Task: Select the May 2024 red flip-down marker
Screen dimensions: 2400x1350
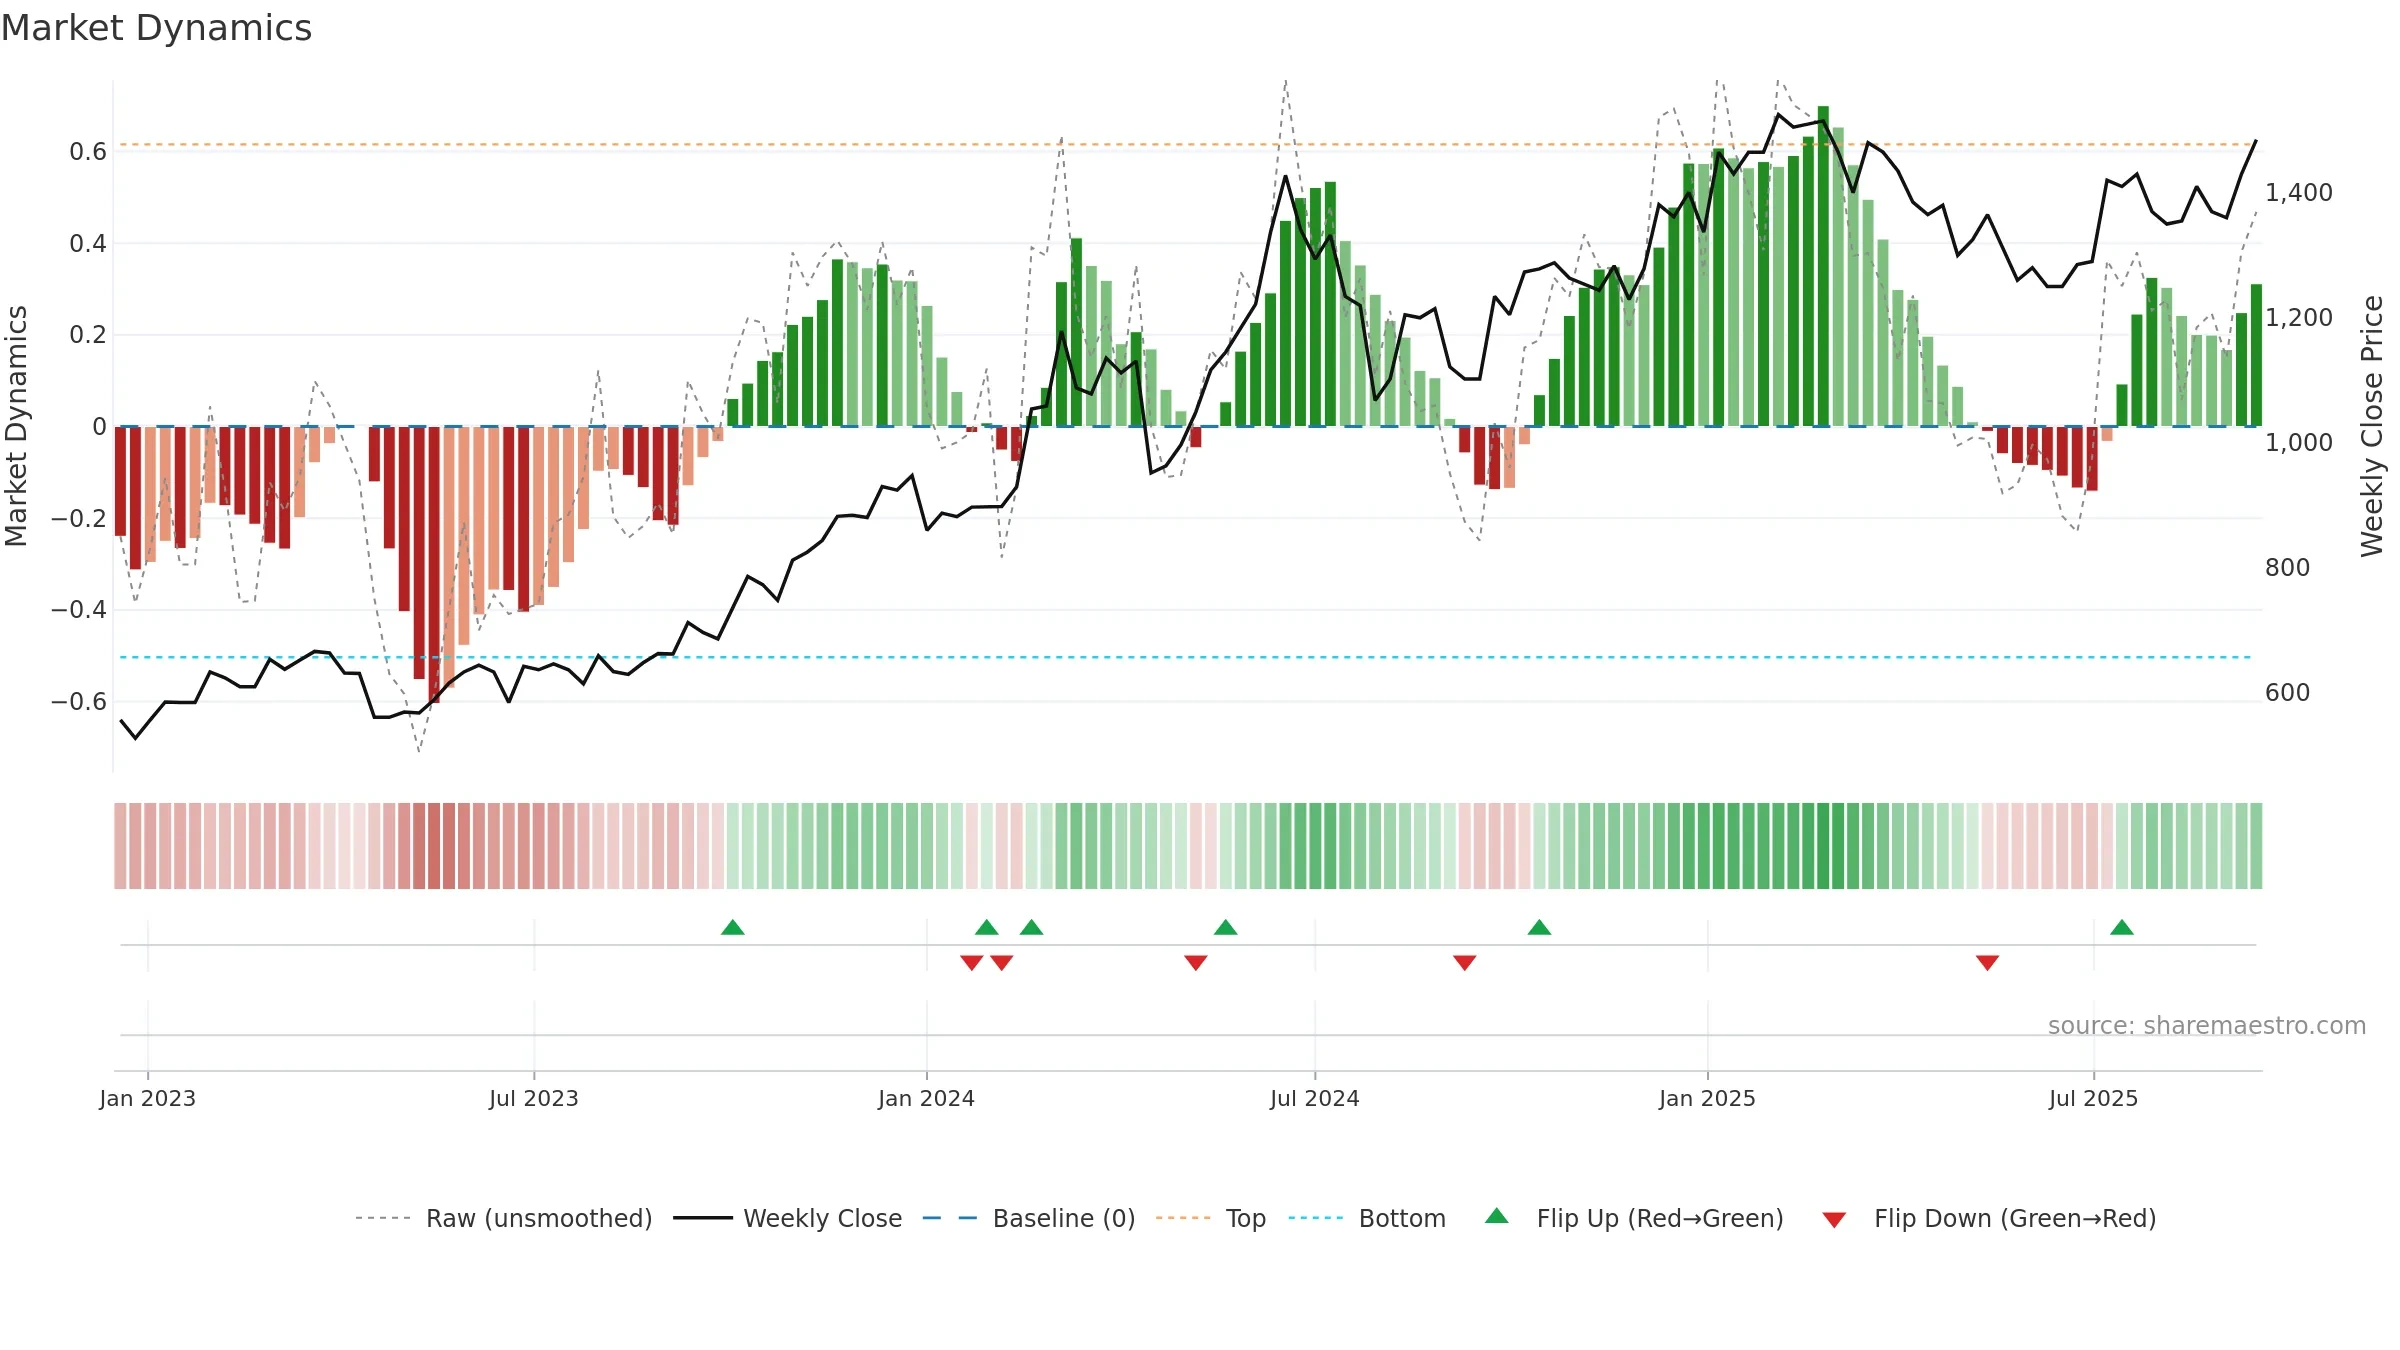Action: point(1196,963)
